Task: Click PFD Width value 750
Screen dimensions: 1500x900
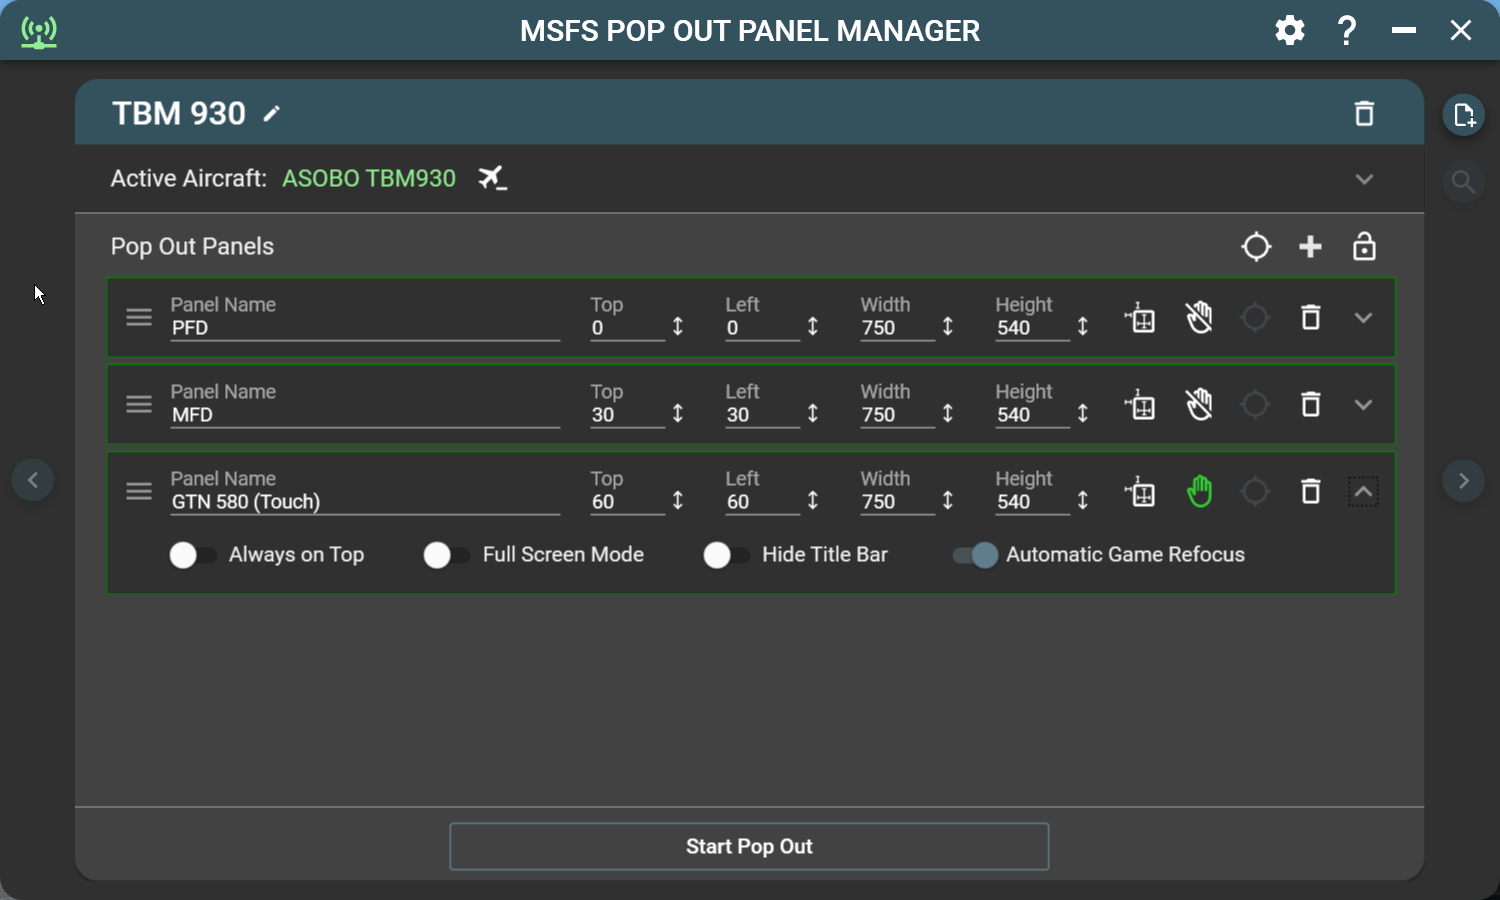Action: (897, 328)
